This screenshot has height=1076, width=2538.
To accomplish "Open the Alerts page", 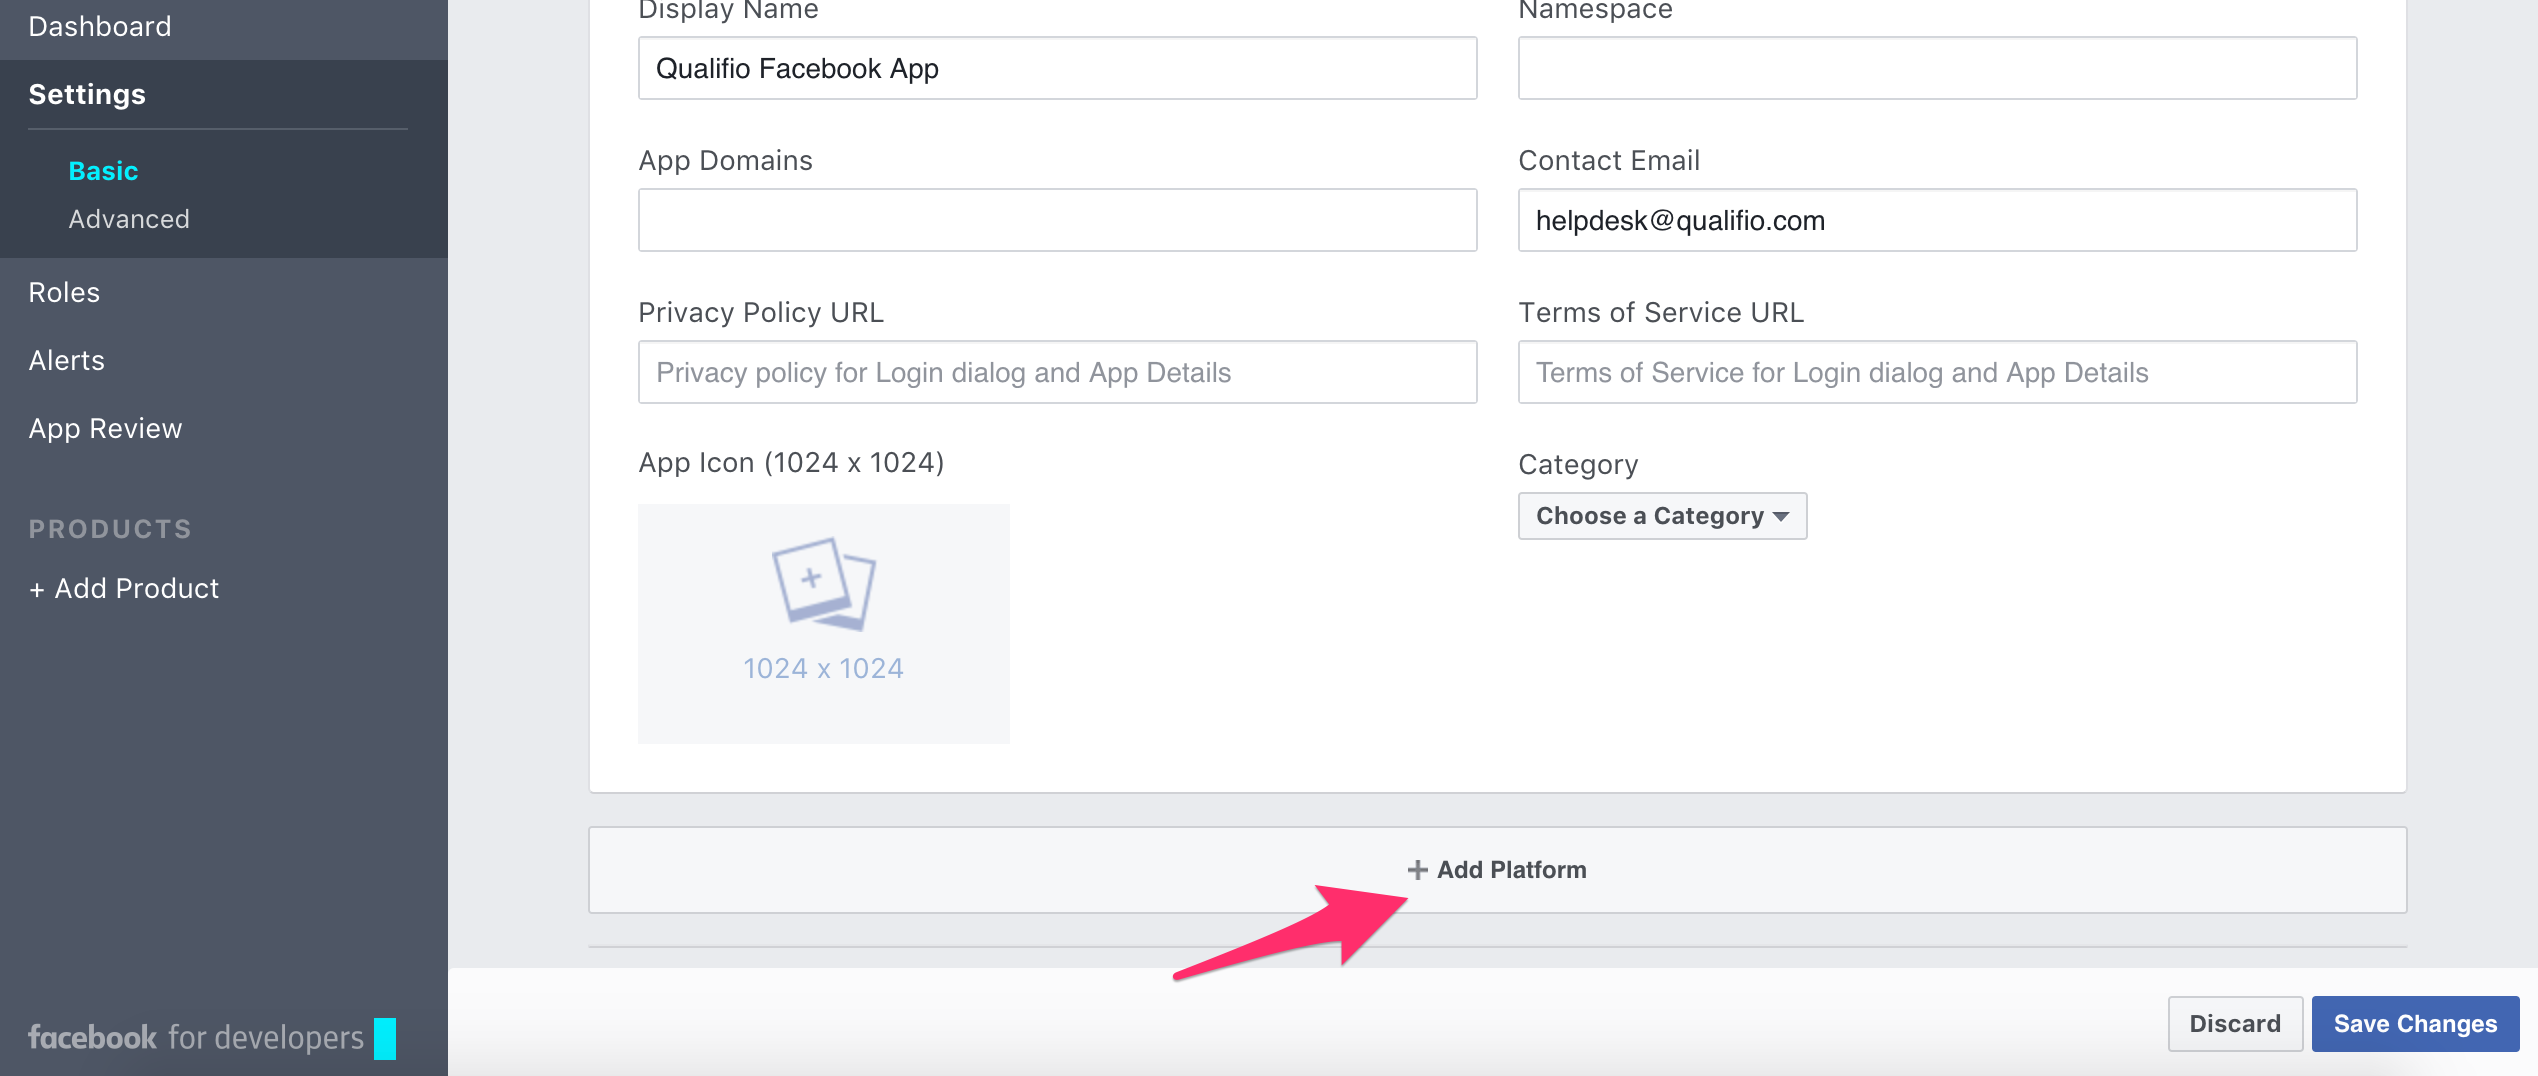I will point(66,360).
